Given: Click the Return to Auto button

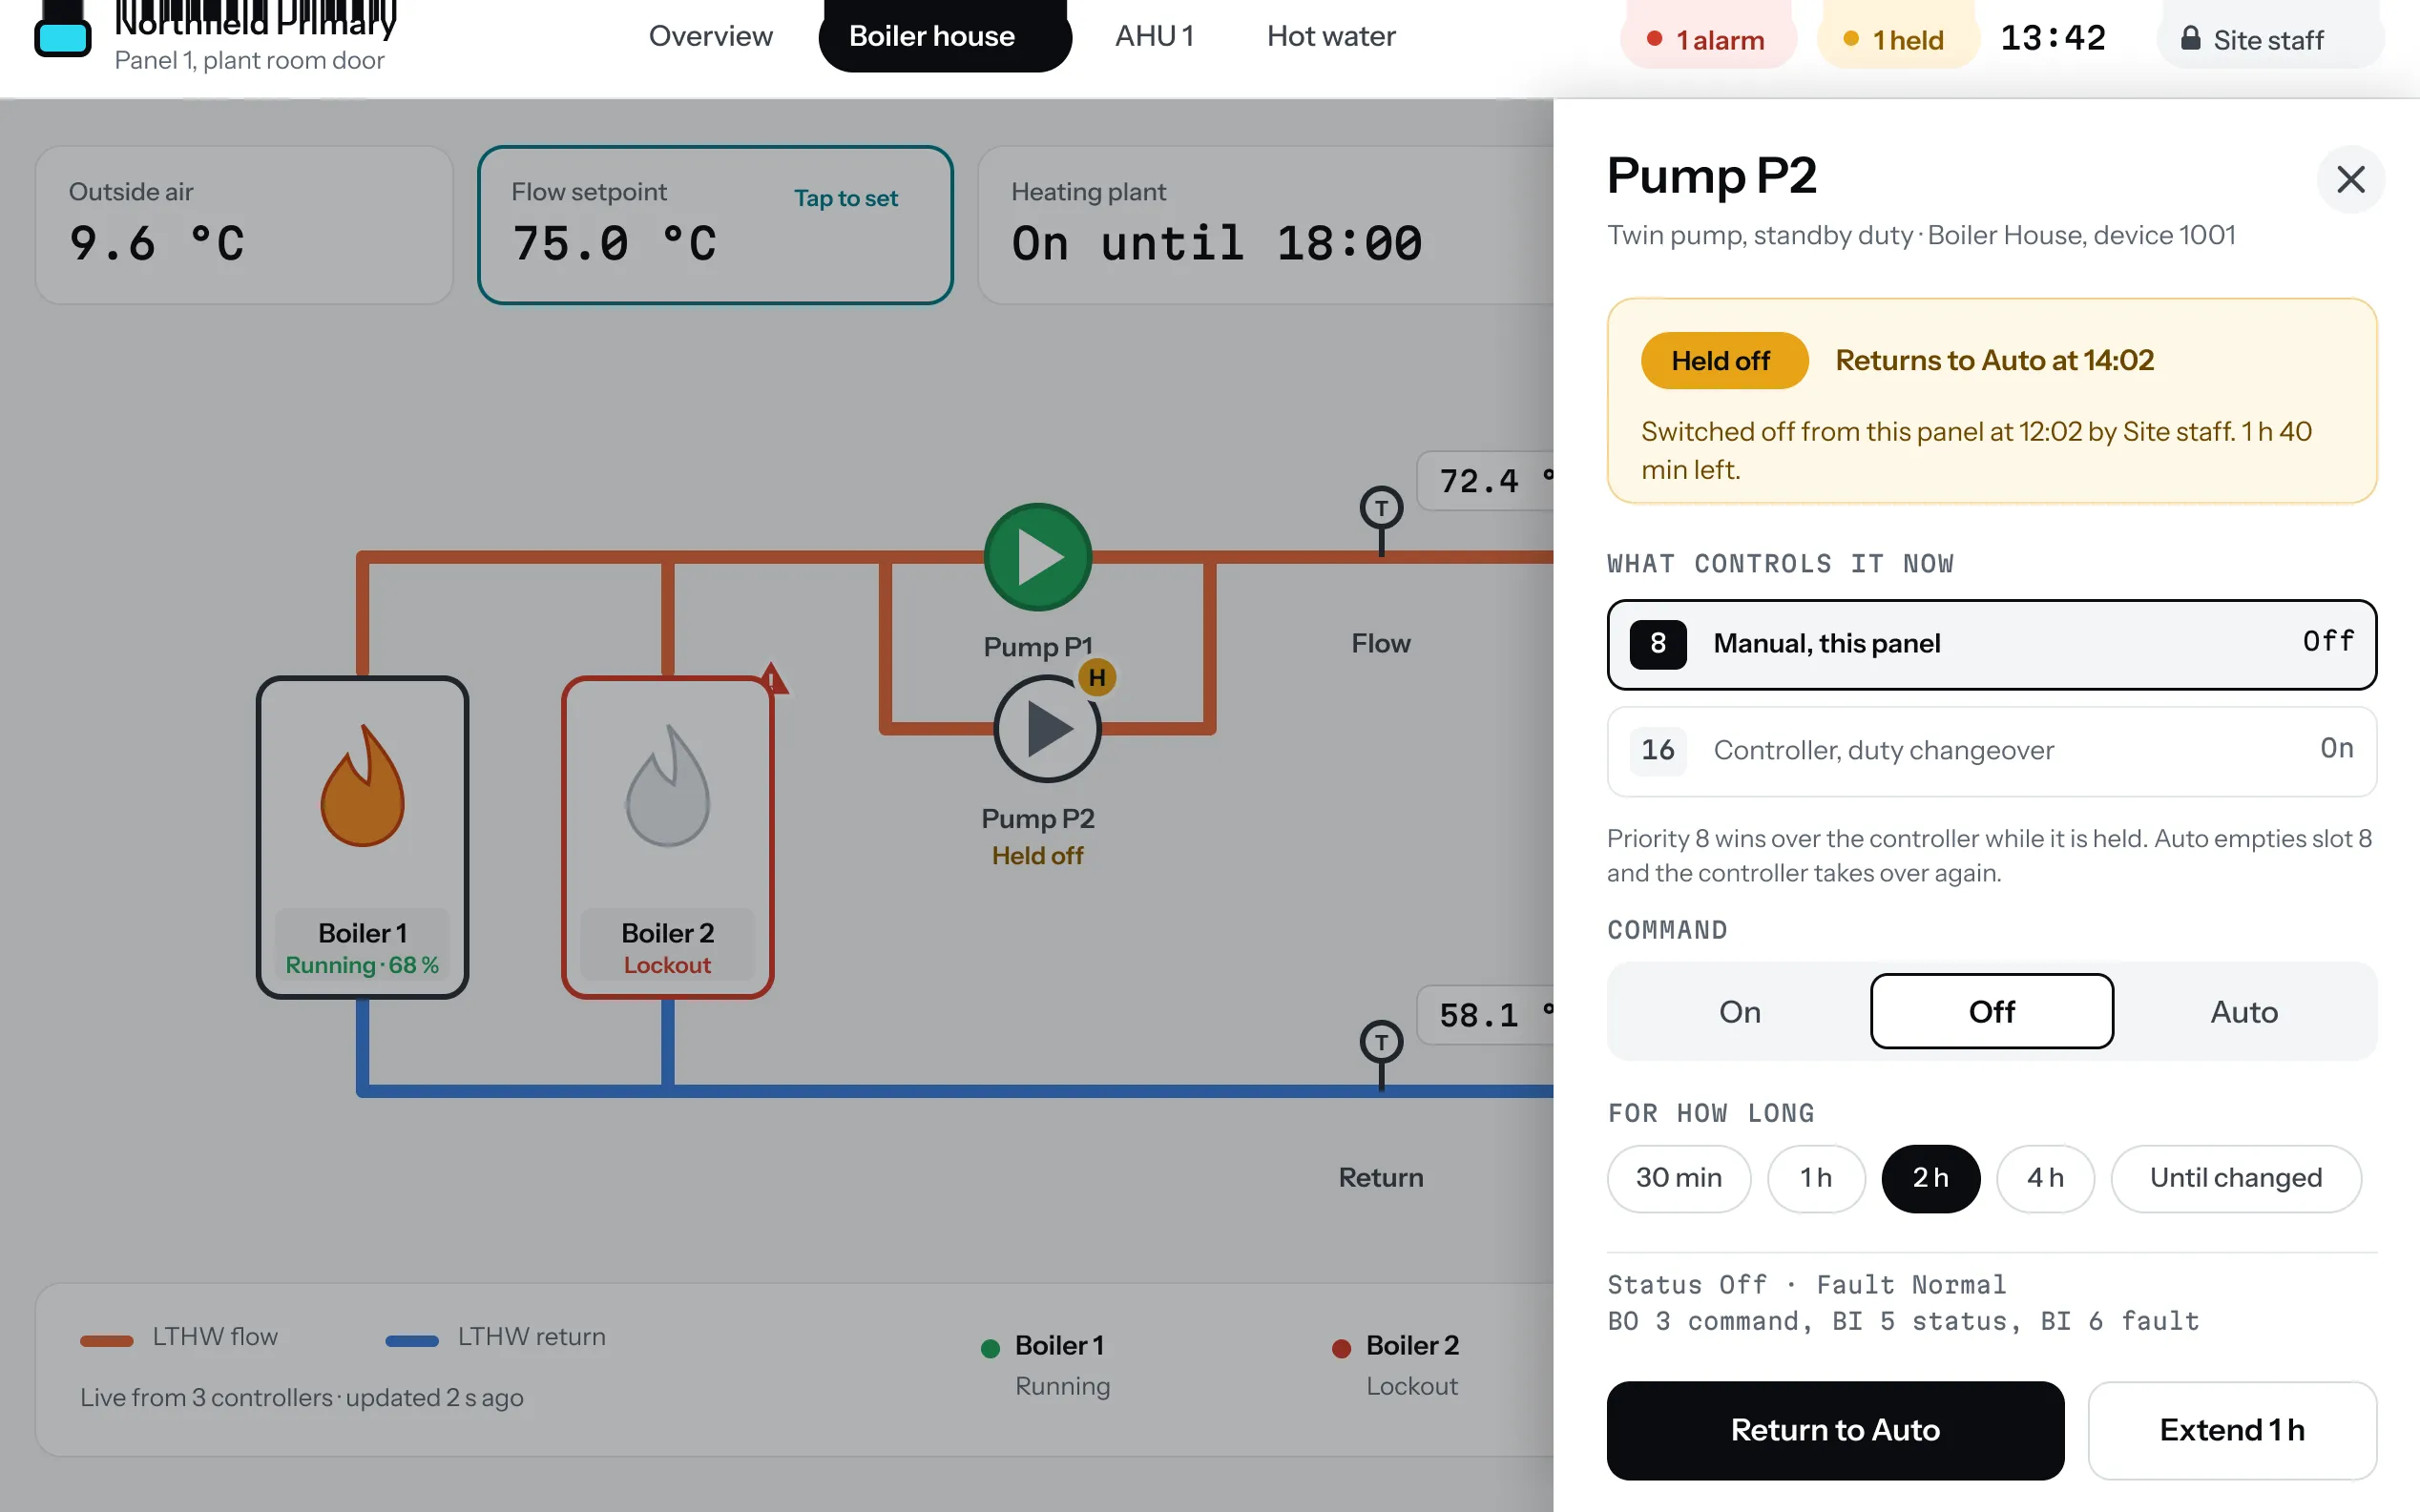Looking at the screenshot, I should (1835, 1430).
